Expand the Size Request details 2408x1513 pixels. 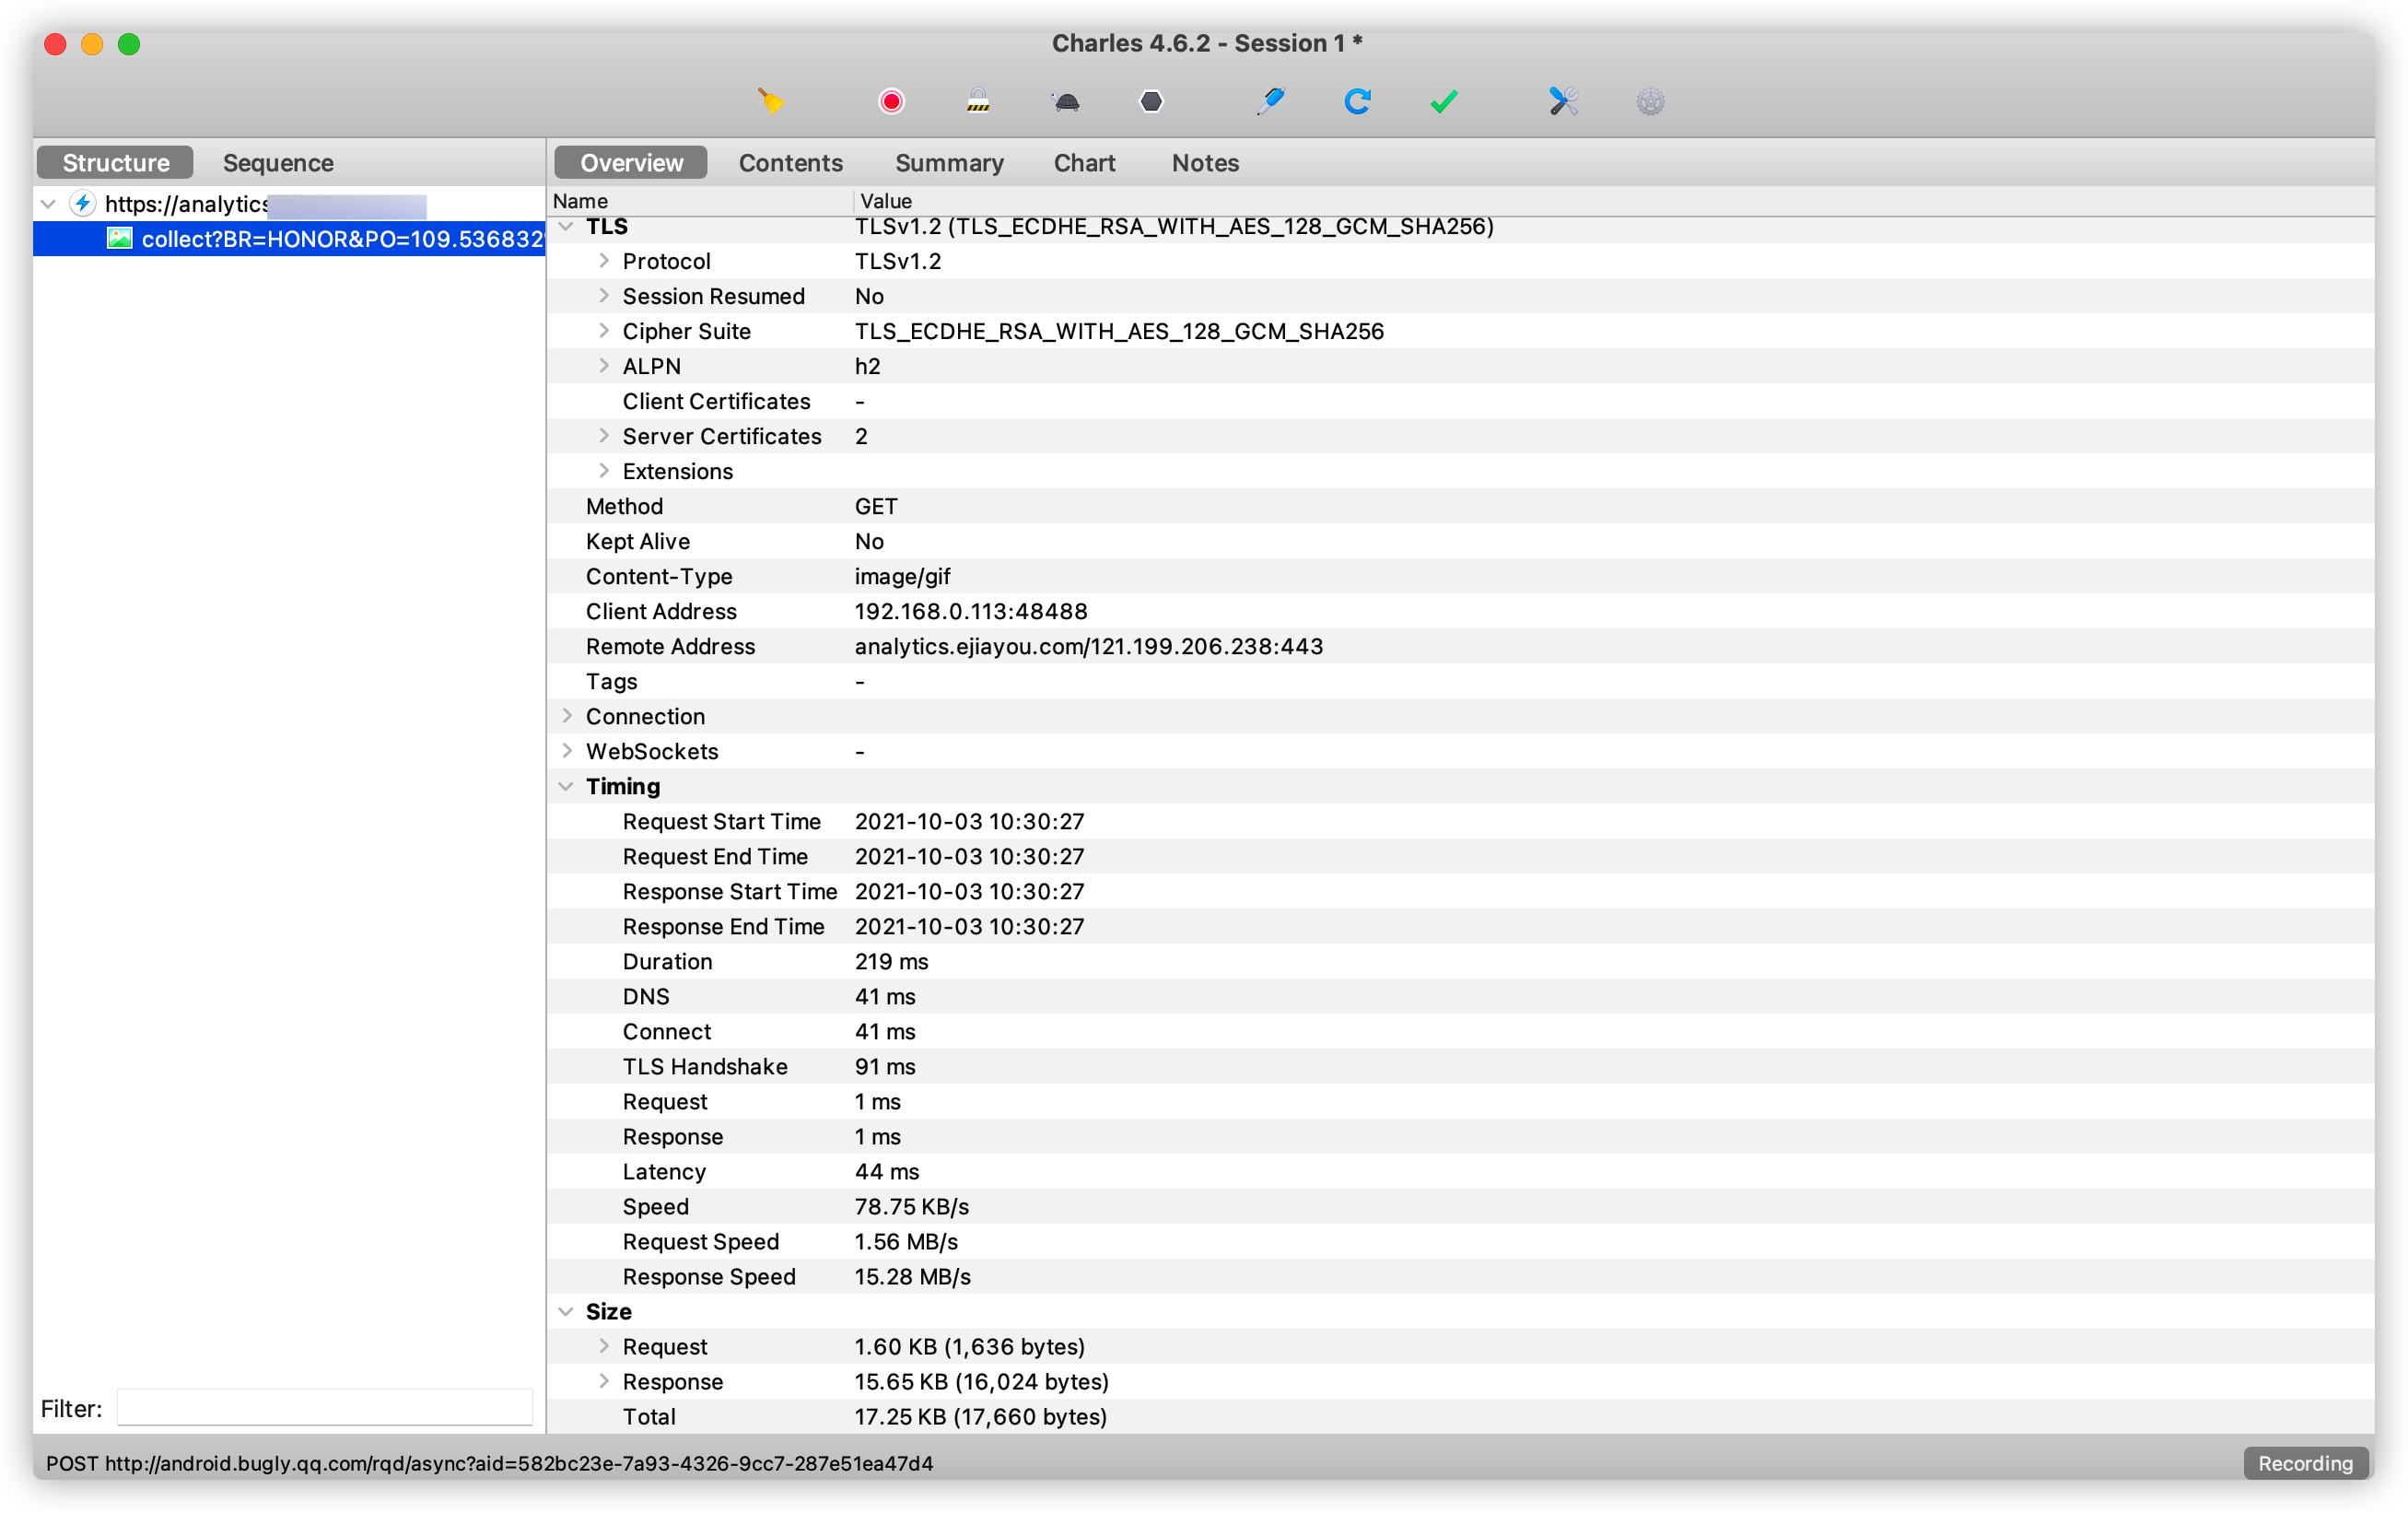pyautogui.click(x=598, y=1345)
